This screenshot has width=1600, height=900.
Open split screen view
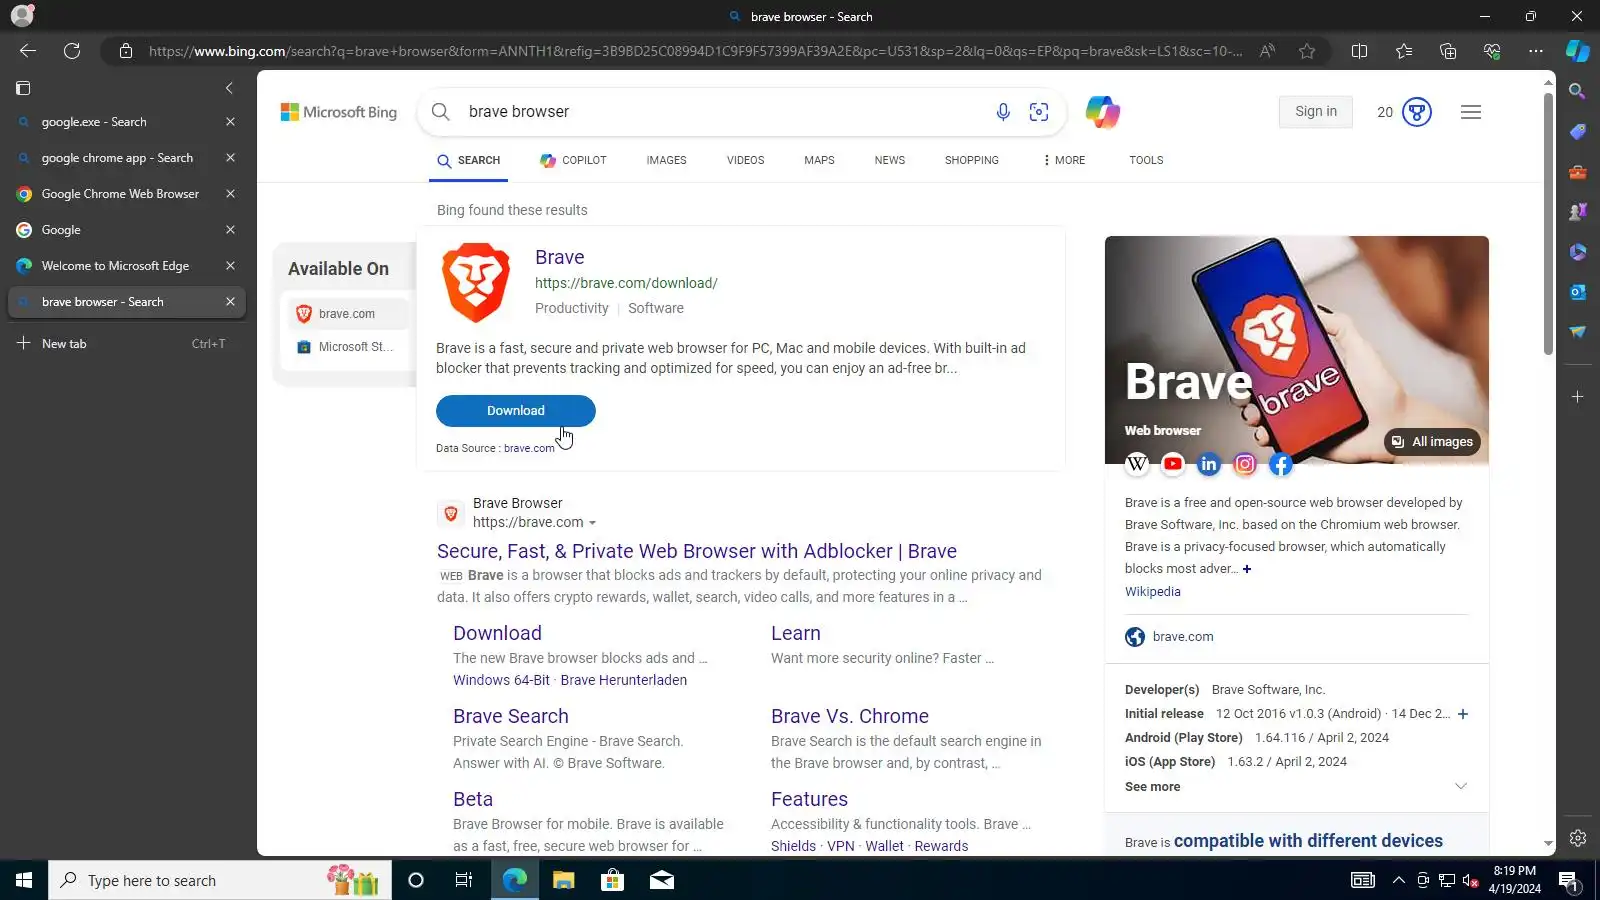1359,51
